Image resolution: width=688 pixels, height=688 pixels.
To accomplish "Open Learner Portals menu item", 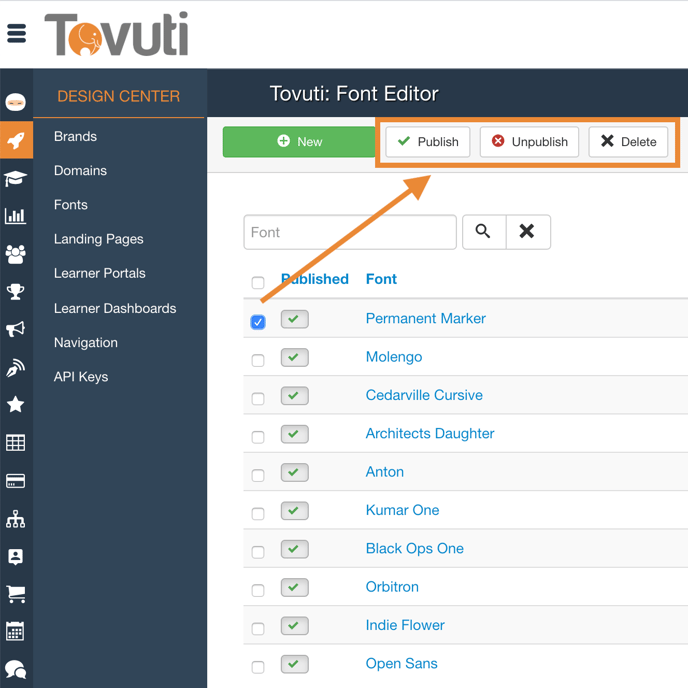I will click(x=99, y=273).
